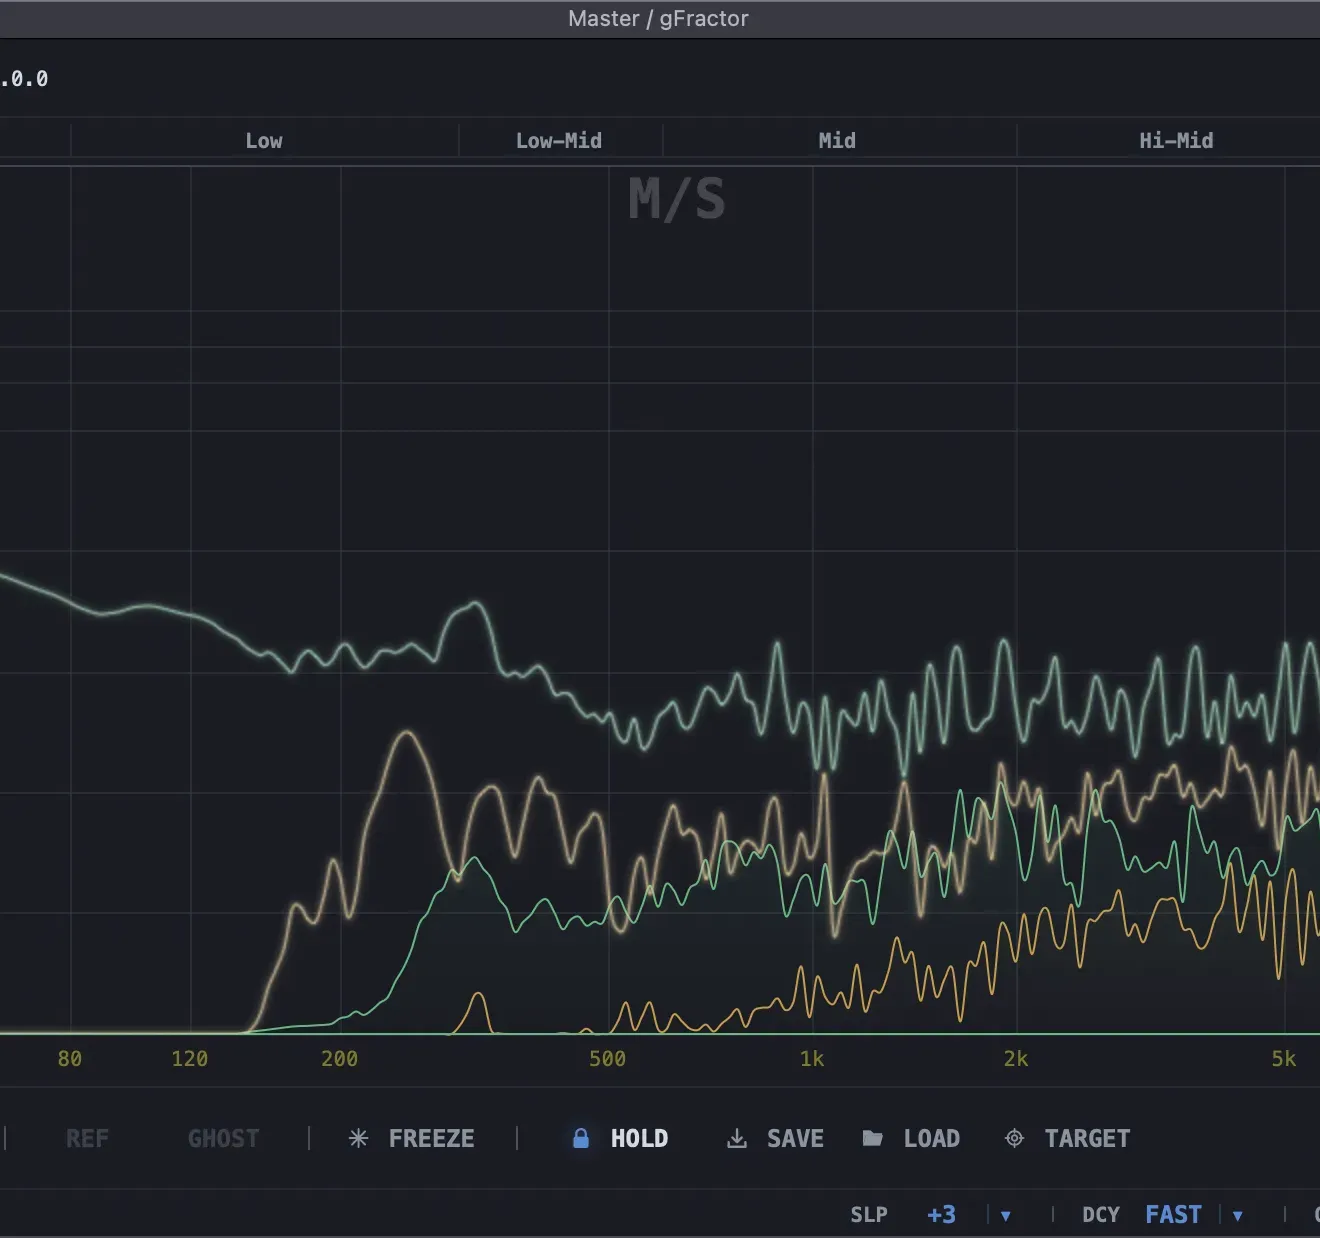Click the FAST decay setting

coord(1172,1214)
